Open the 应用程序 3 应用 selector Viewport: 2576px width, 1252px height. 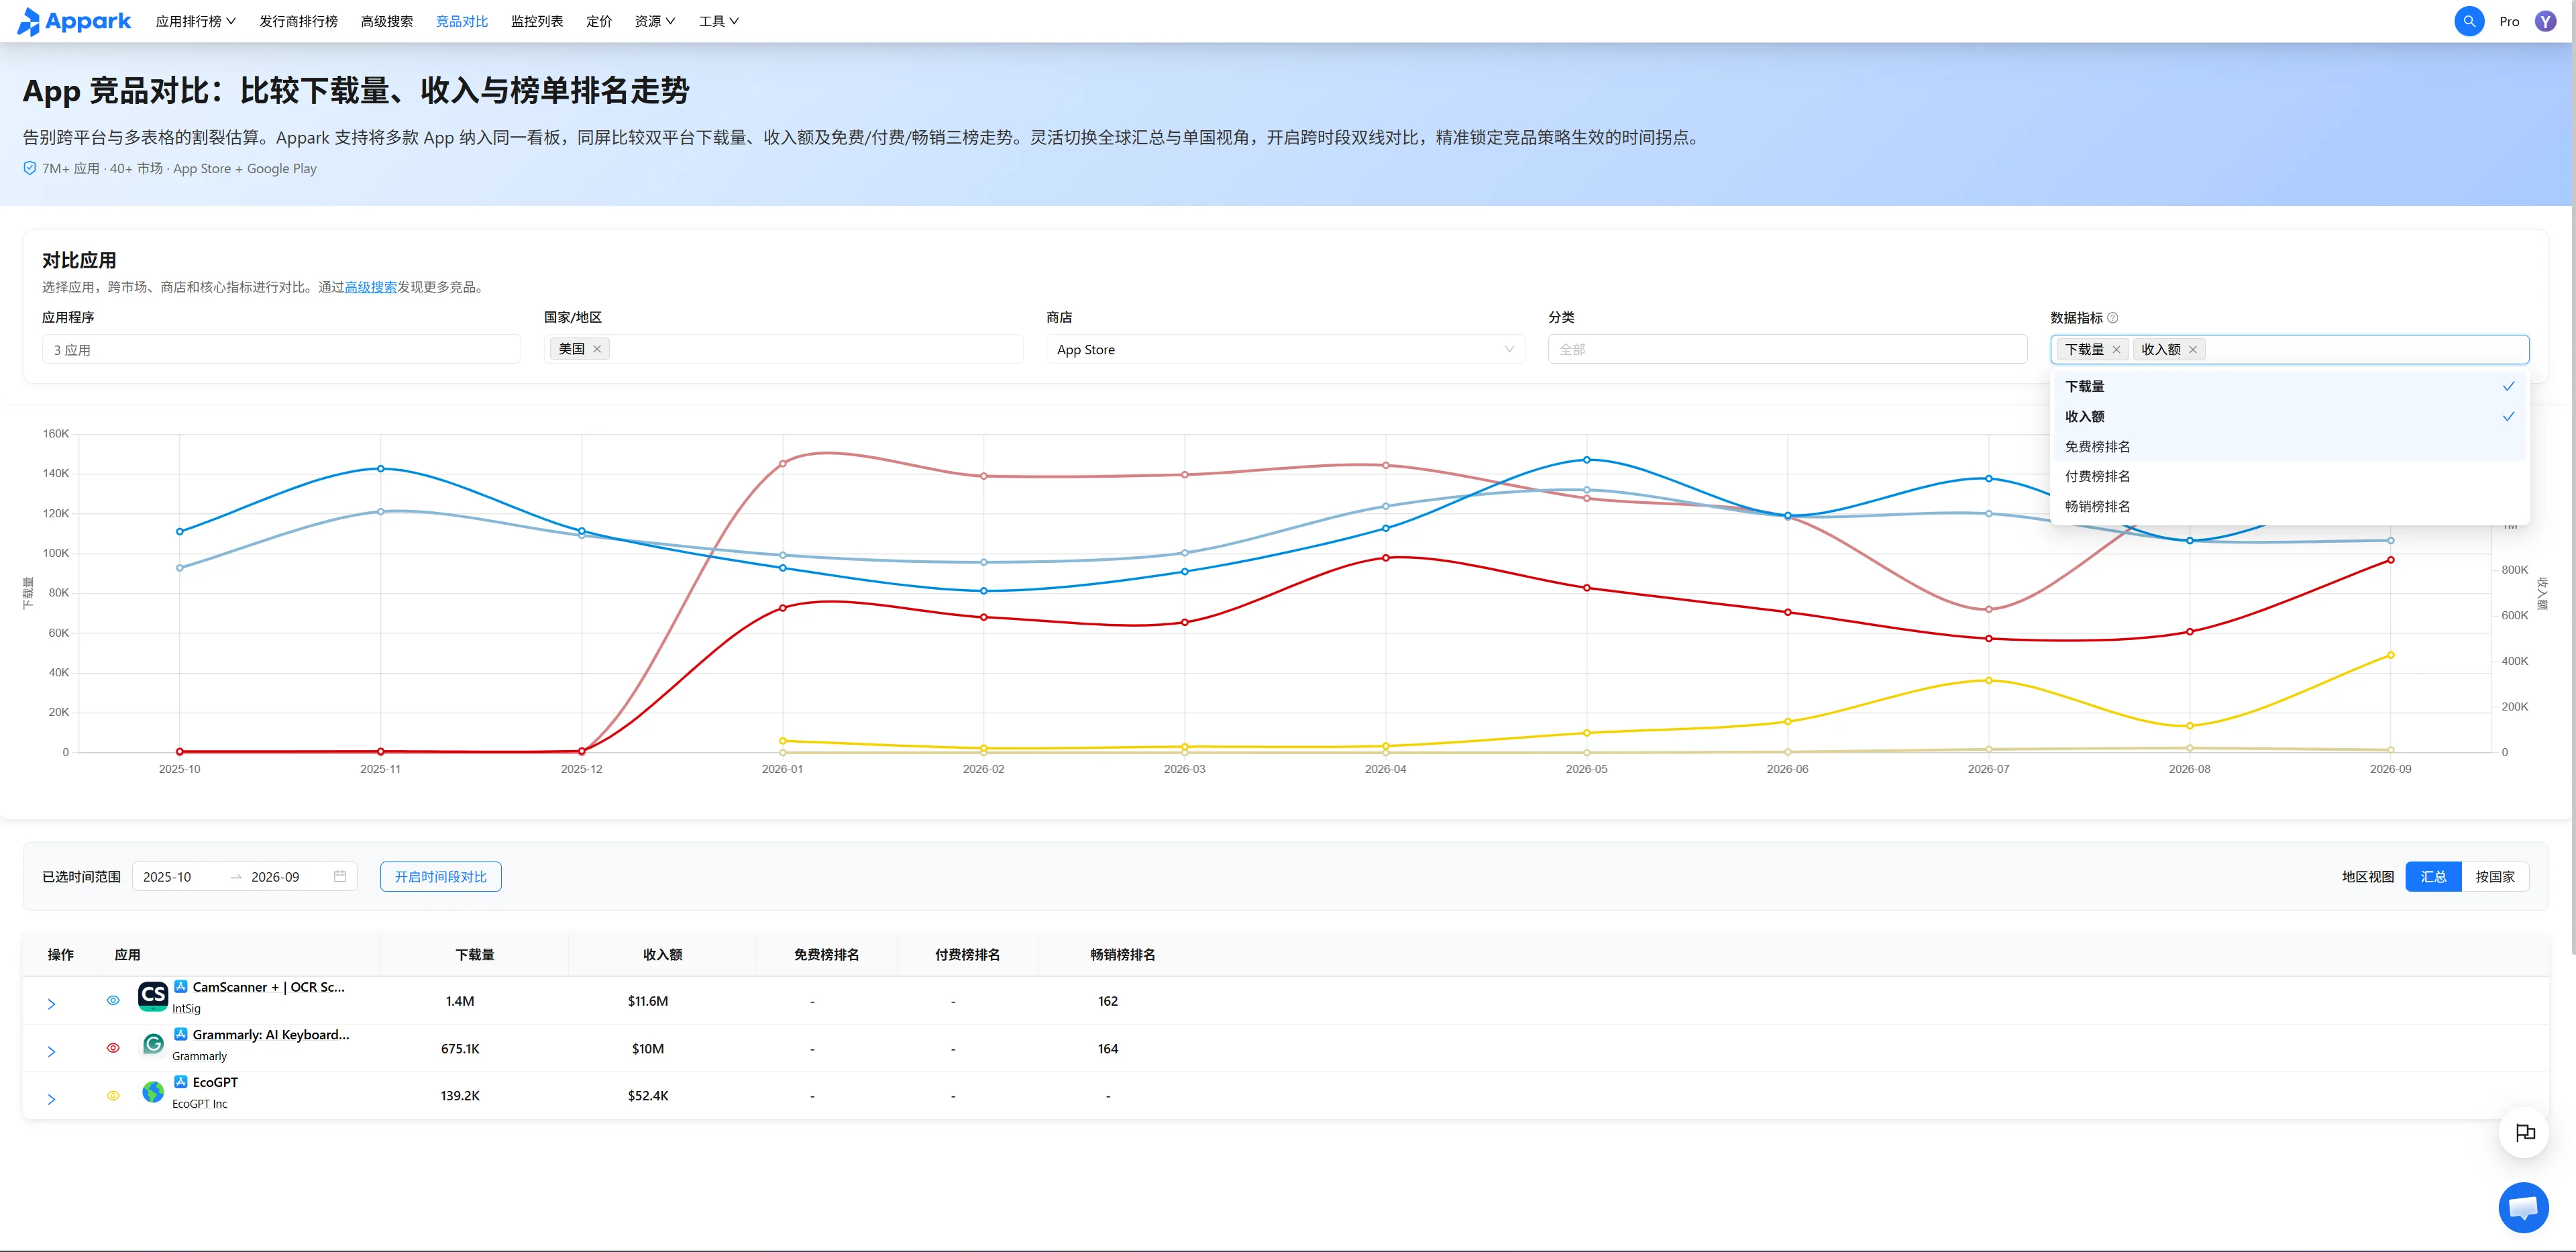coord(281,349)
